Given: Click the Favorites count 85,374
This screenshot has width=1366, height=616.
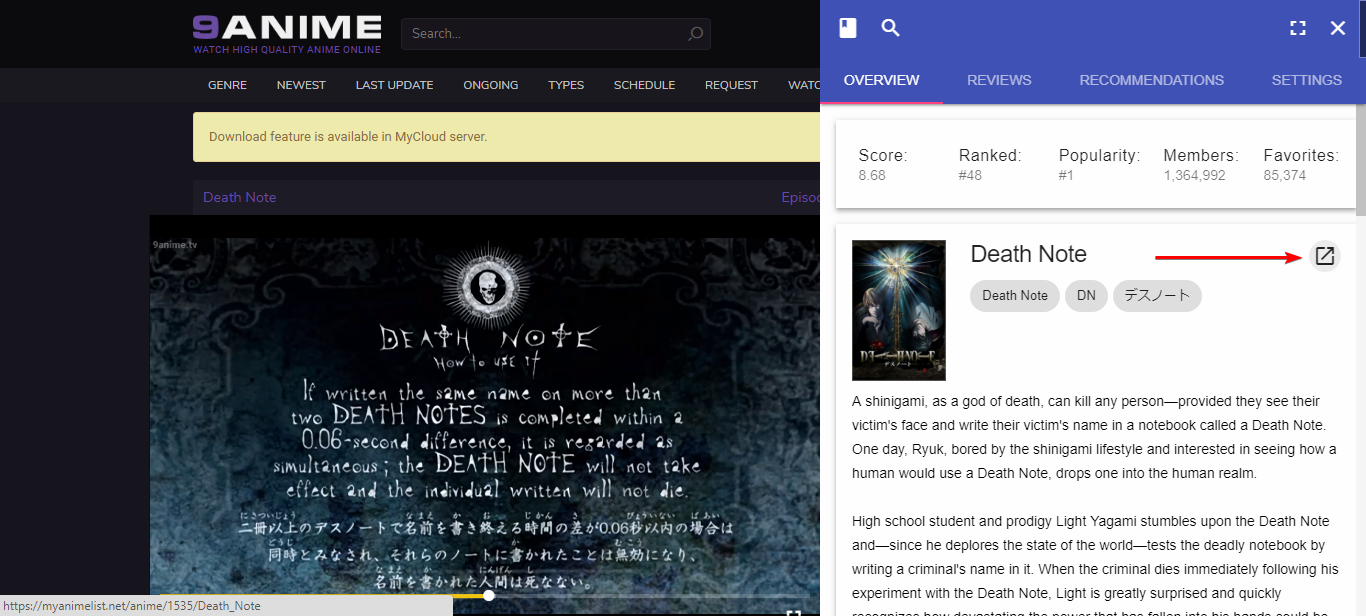Looking at the screenshot, I should (x=1284, y=176).
